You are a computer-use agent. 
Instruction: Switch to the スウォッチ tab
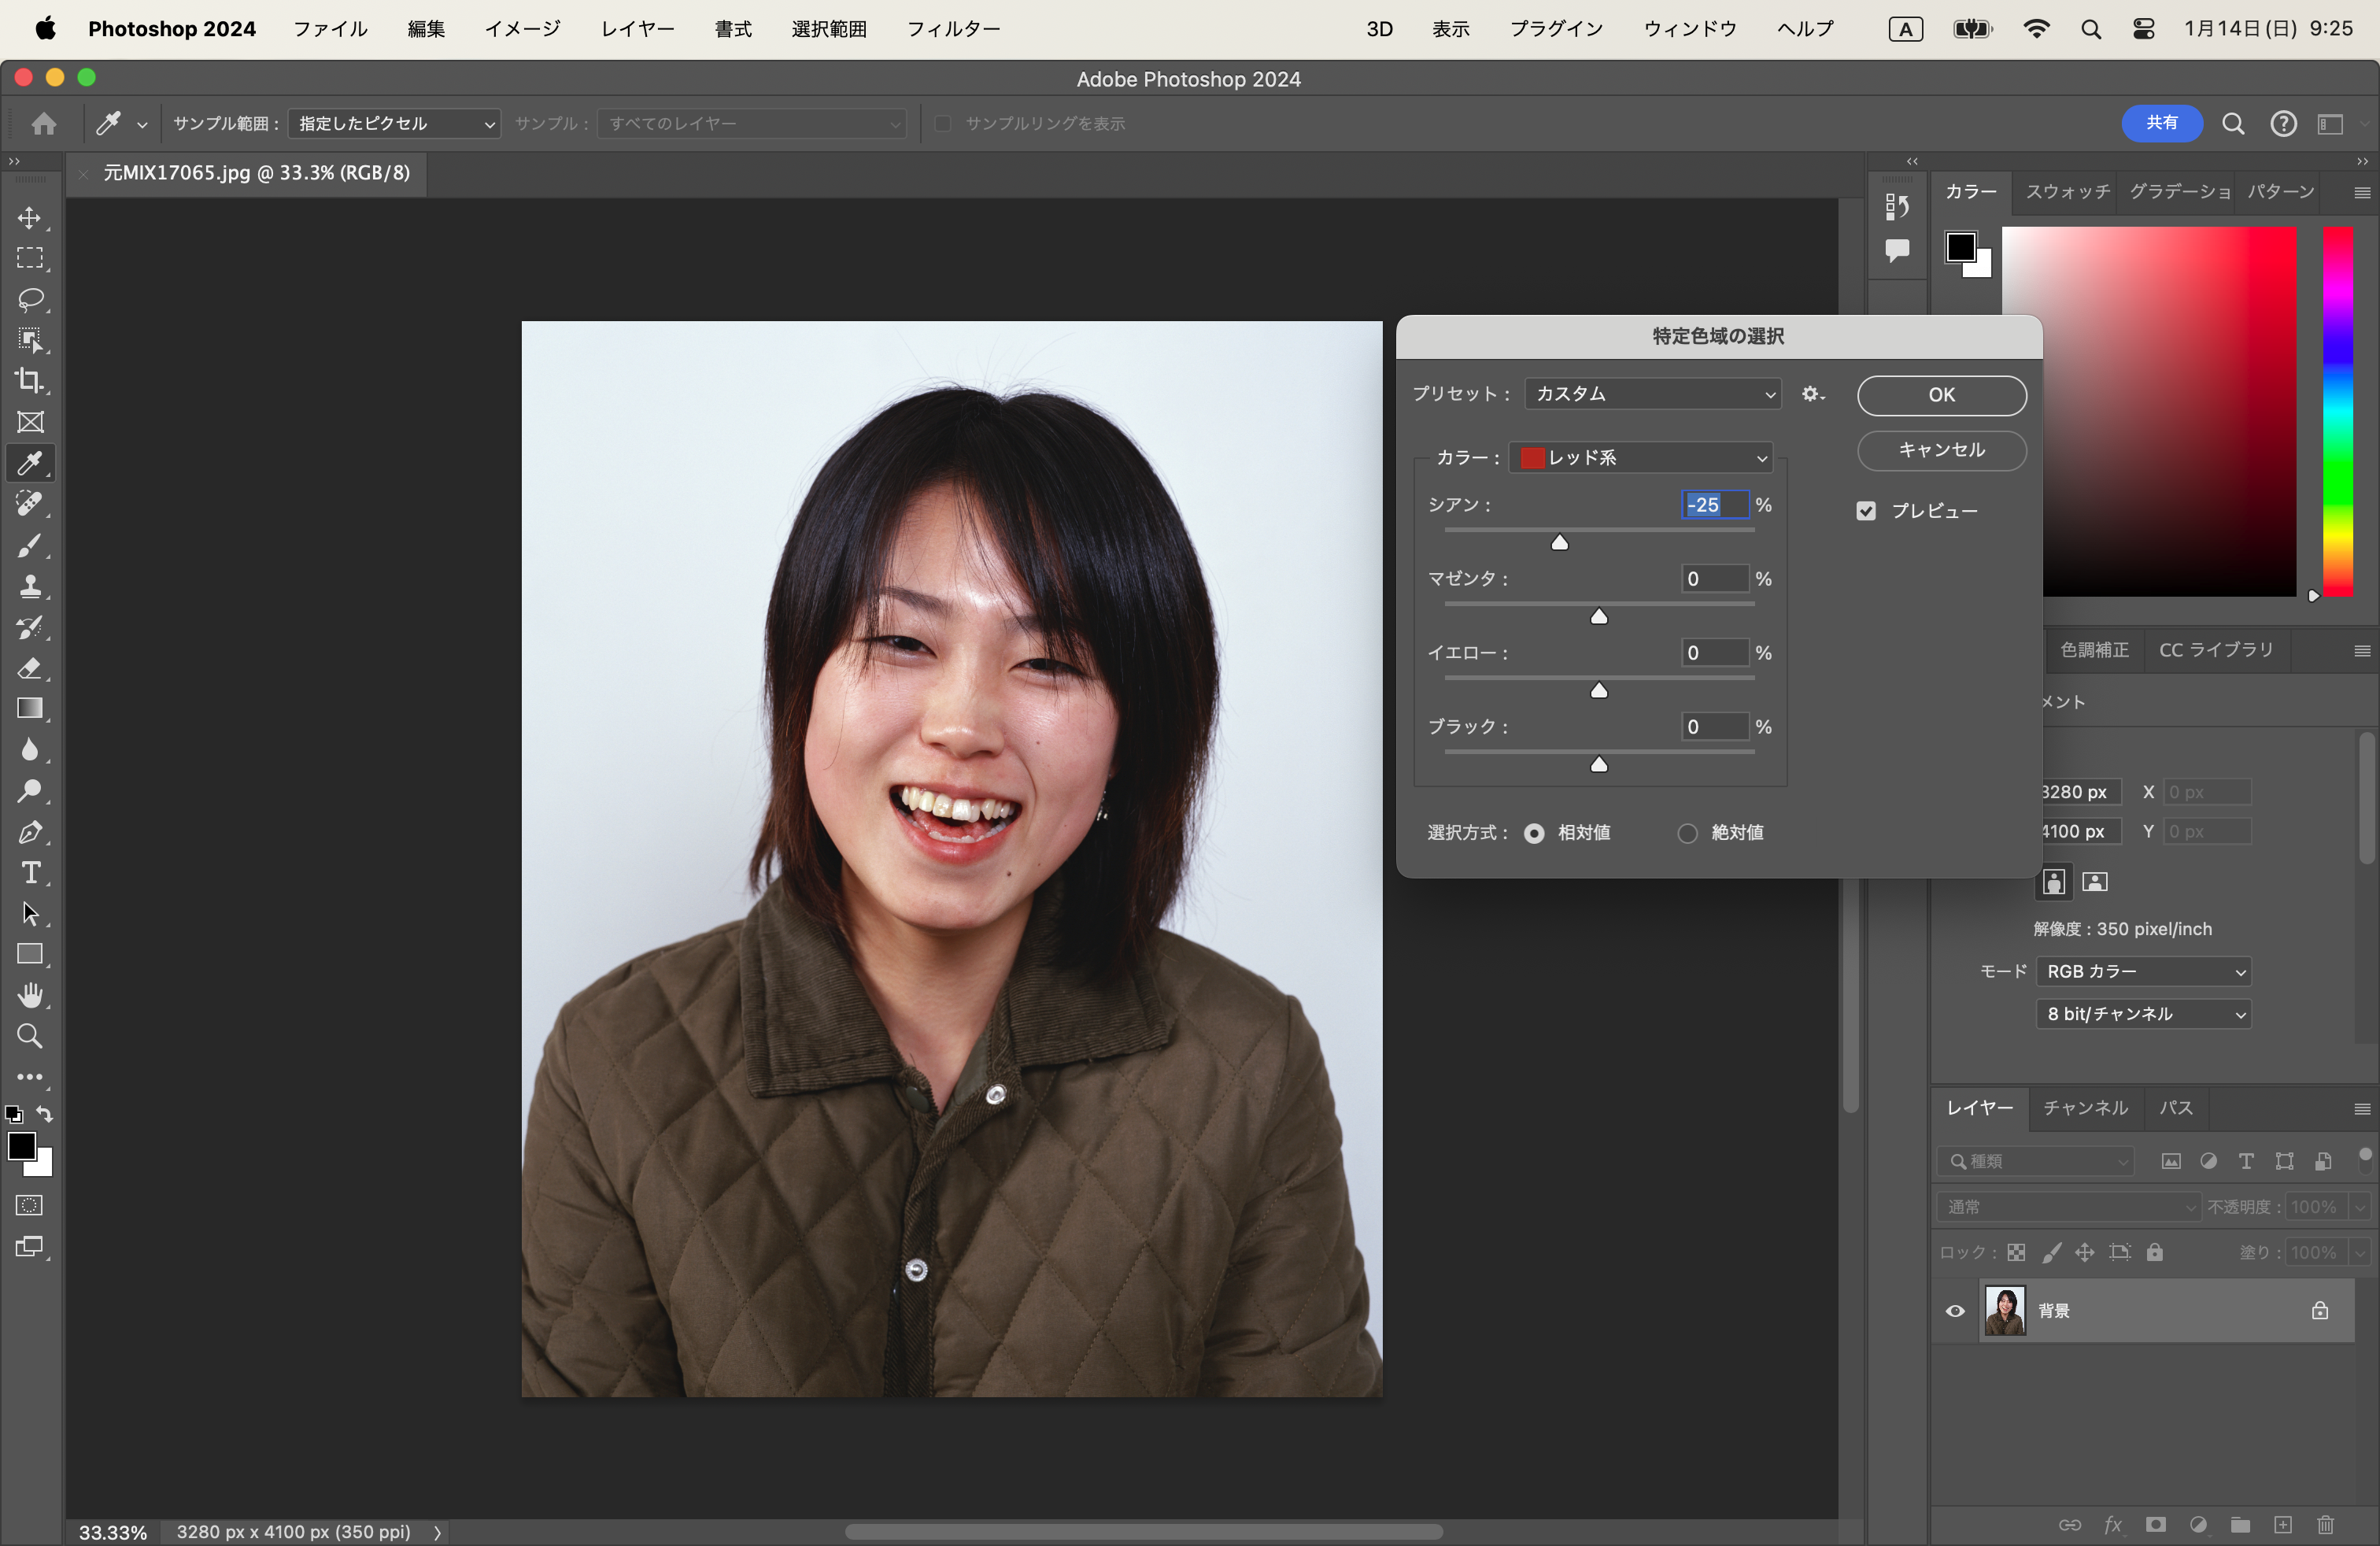pos(2067,192)
